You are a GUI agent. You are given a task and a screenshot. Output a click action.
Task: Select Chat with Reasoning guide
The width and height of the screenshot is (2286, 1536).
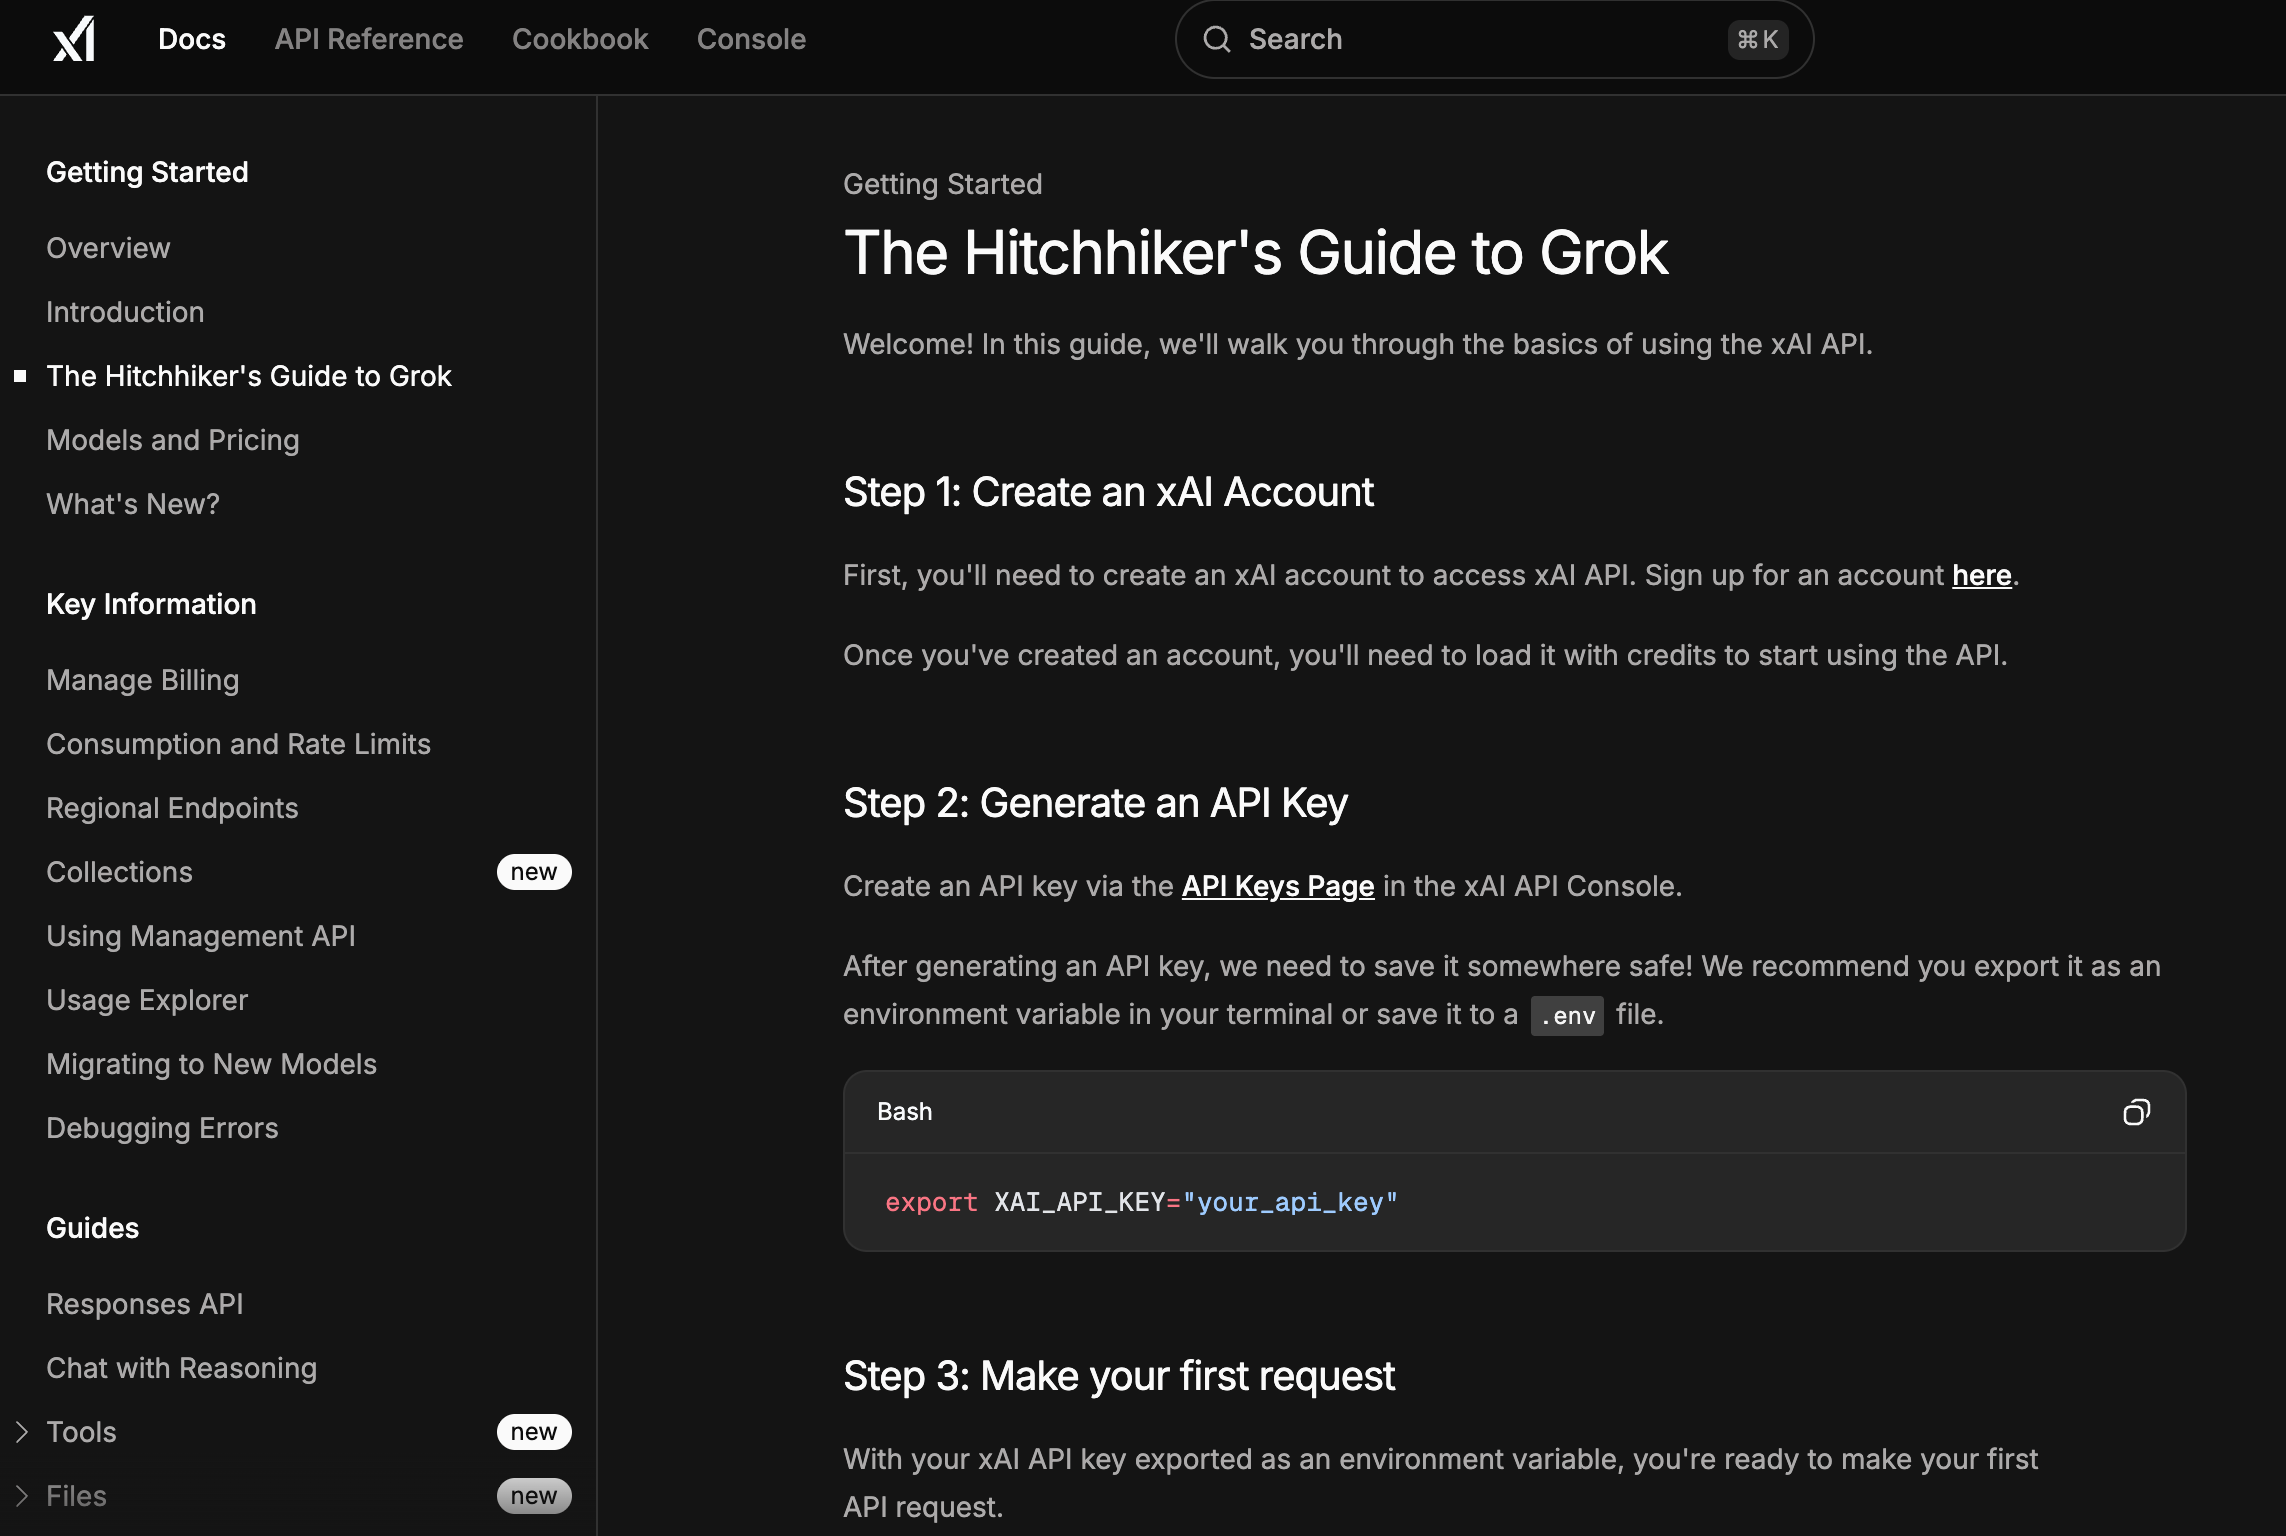(x=181, y=1368)
